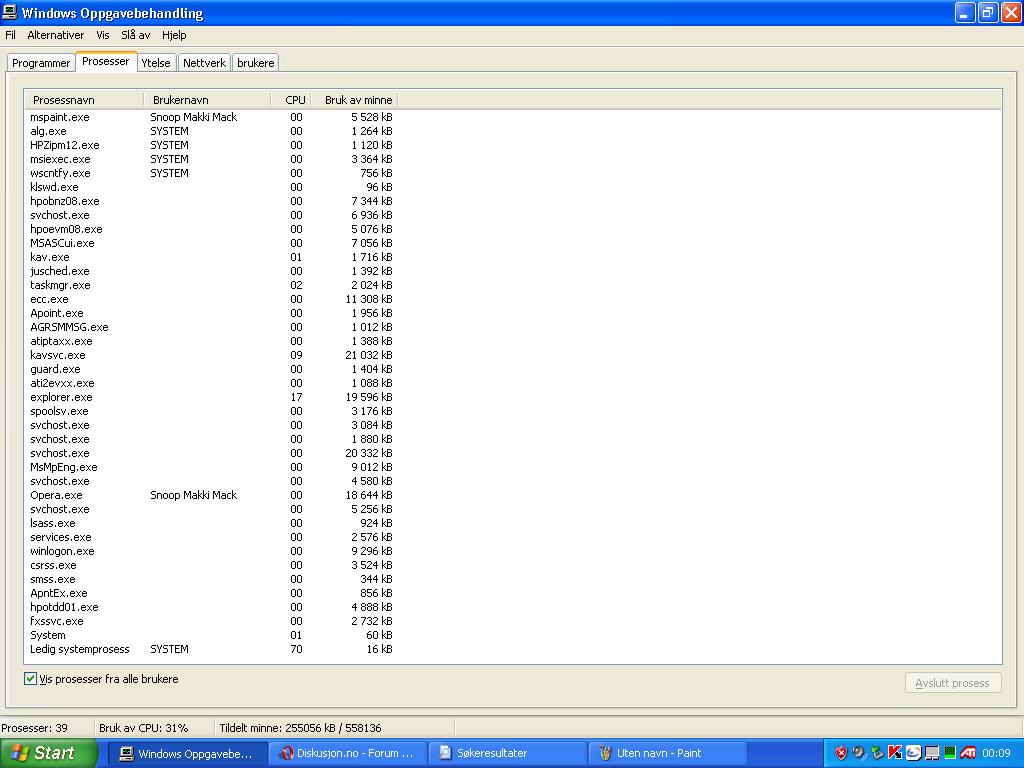Sort by the CPU column header
This screenshot has width=1024, height=768.
point(291,100)
